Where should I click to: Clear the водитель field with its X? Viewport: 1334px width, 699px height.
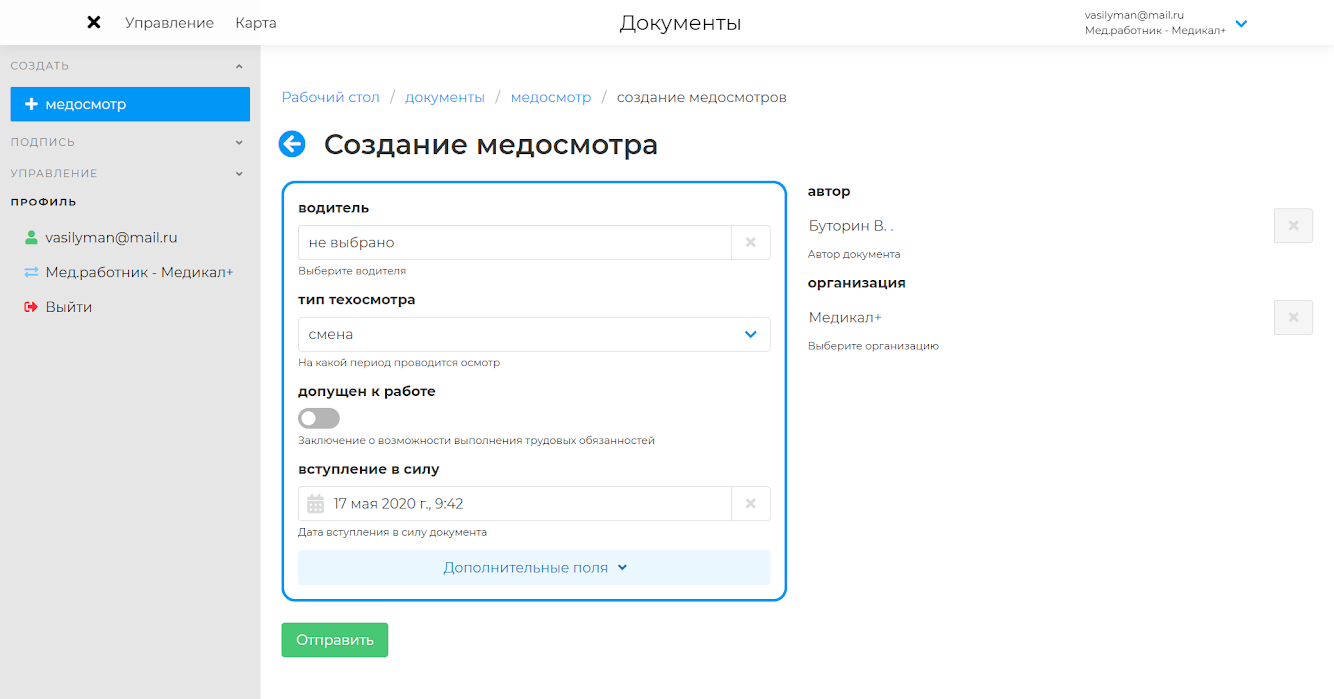751,242
